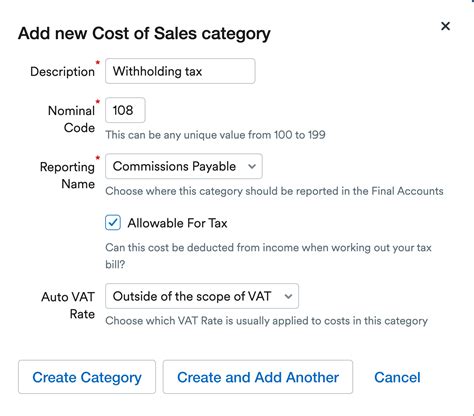The height and width of the screenshot is (416, 474).
Task: Click the dialog title Add new Cost of Sales category
Action: (x=144, y=34)
